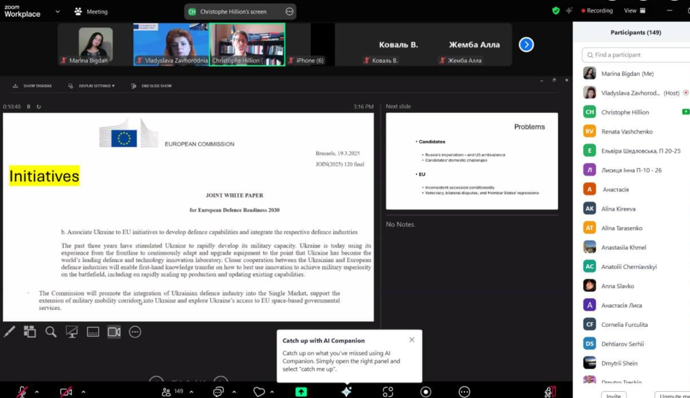Viewport: 690px width, 398px height.
Task: Open Christophe Hillion's screen options ellipsis
Action: point(289,11)
